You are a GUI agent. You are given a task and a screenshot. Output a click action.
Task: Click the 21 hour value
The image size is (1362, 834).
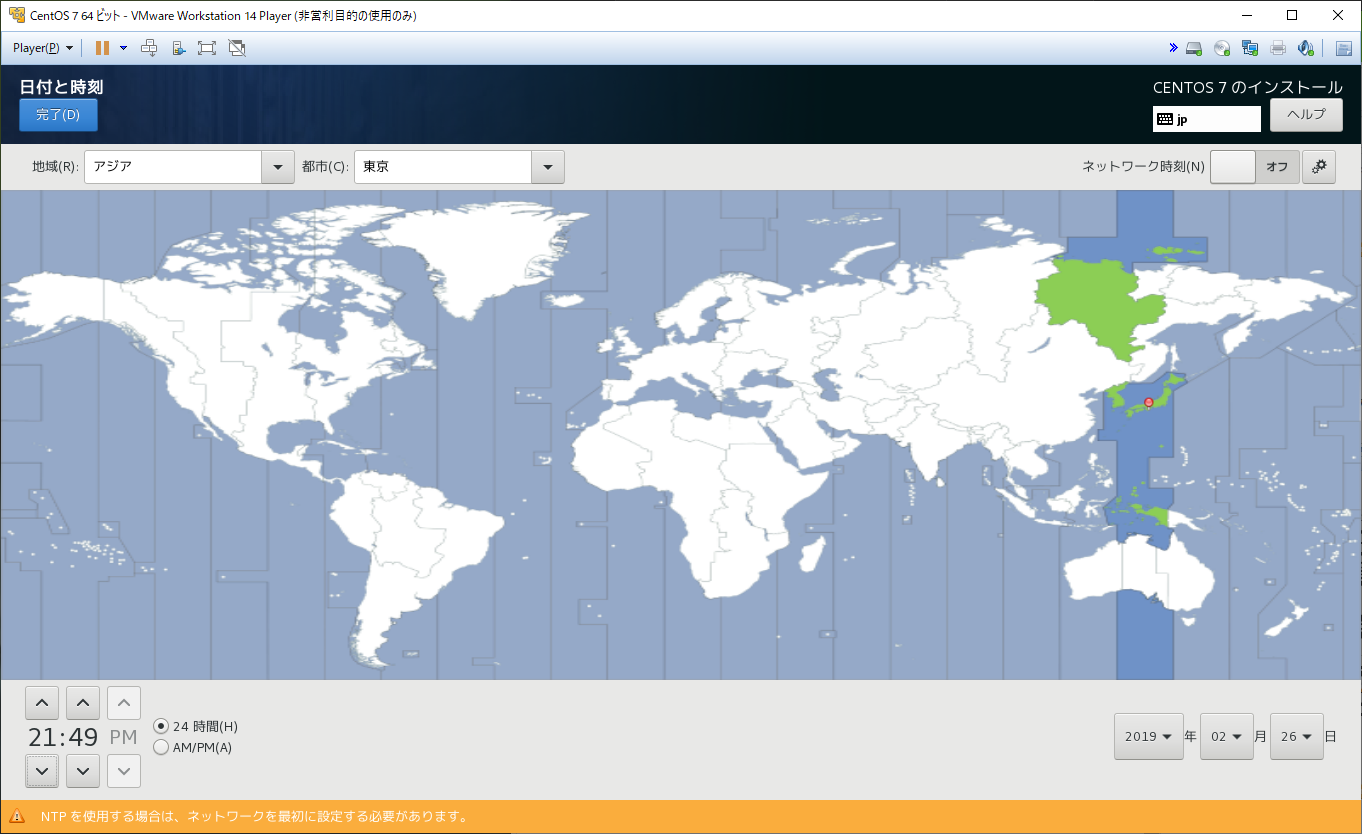pos(41,738)
